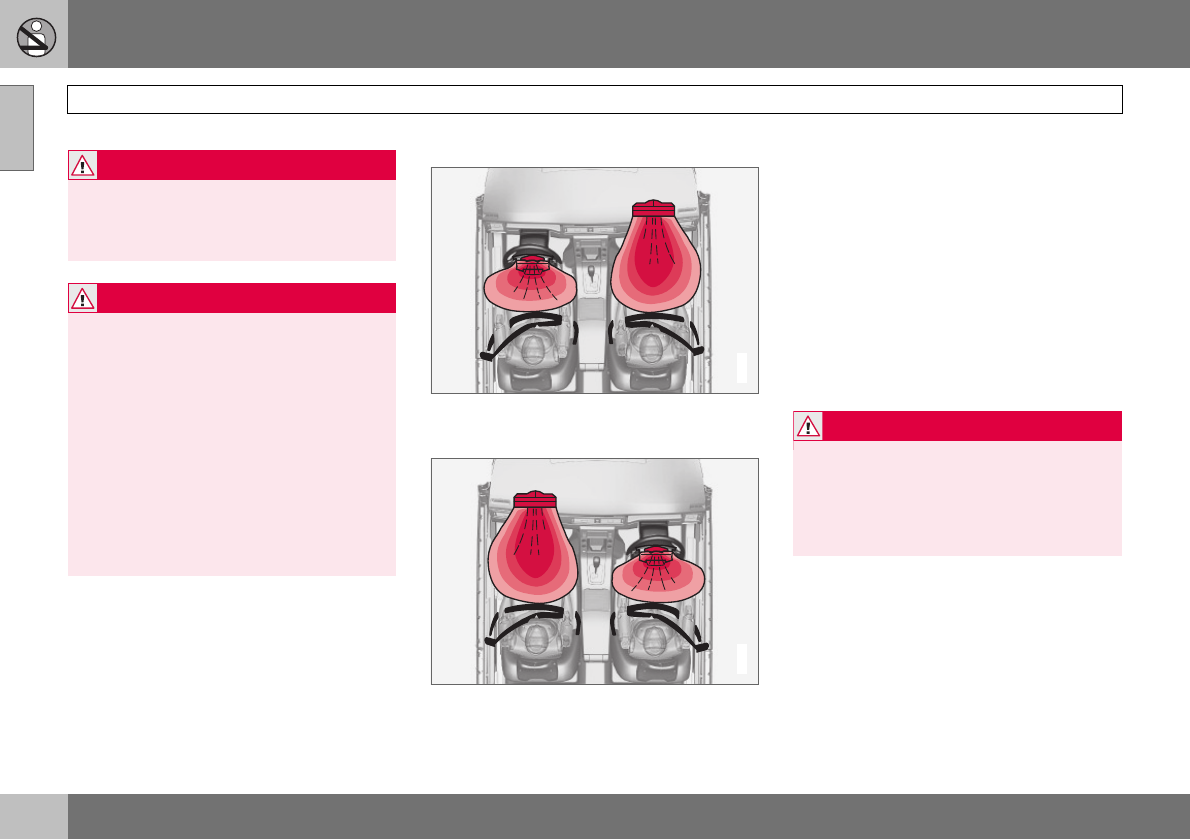Select the large passenger airbag in the upper diagram
The width and height of the screenshot is (1190, 840).
(655, 255)
